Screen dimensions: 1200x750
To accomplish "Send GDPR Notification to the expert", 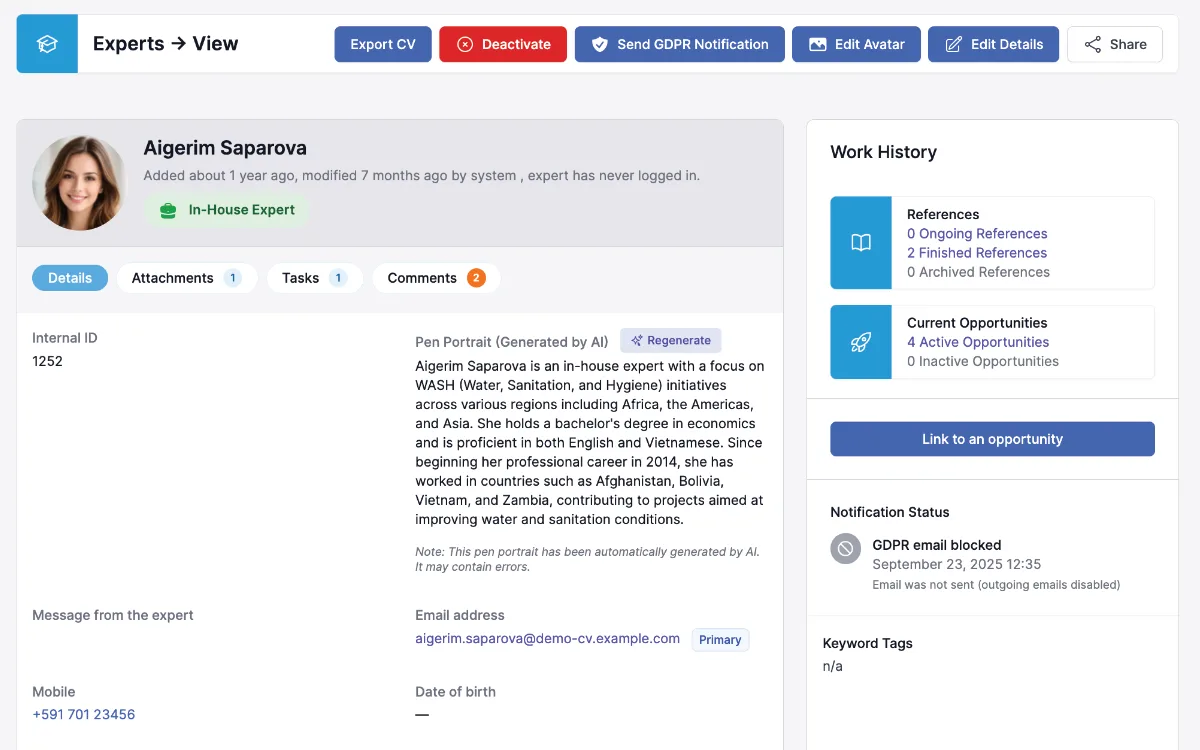I will click(680, 44).
